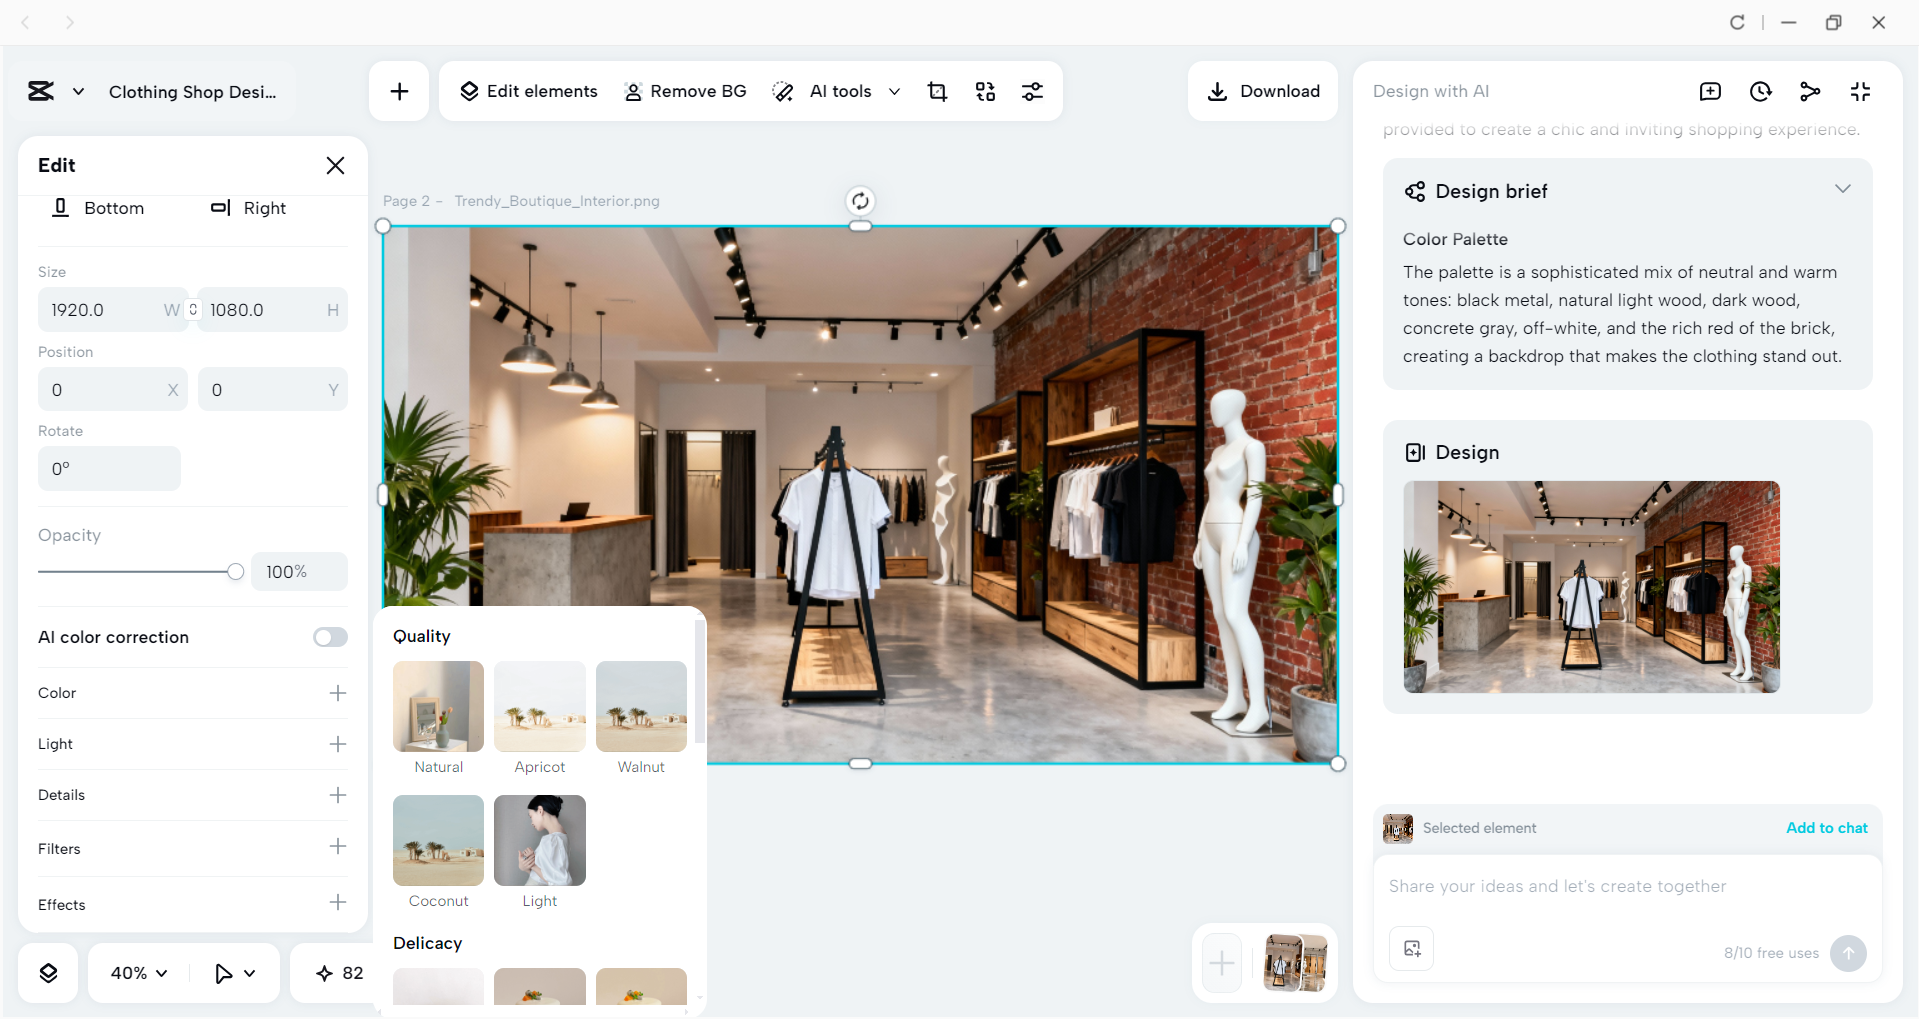This screenshot has height=1019, width=1919.
Task: Open the Clothing Shop project switcher
Action: 78,91
